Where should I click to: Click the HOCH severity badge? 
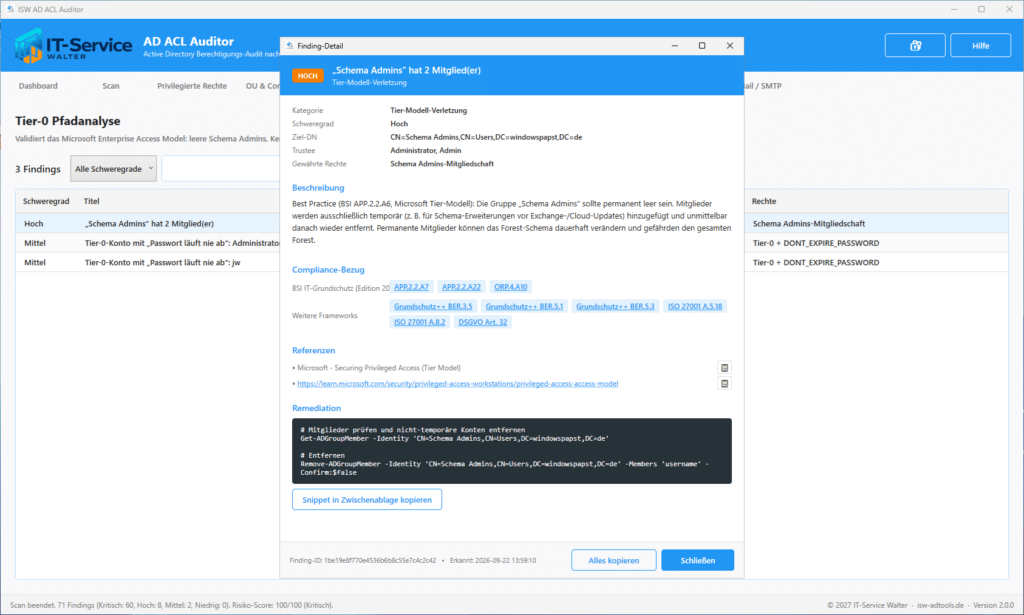click(308, 76)
